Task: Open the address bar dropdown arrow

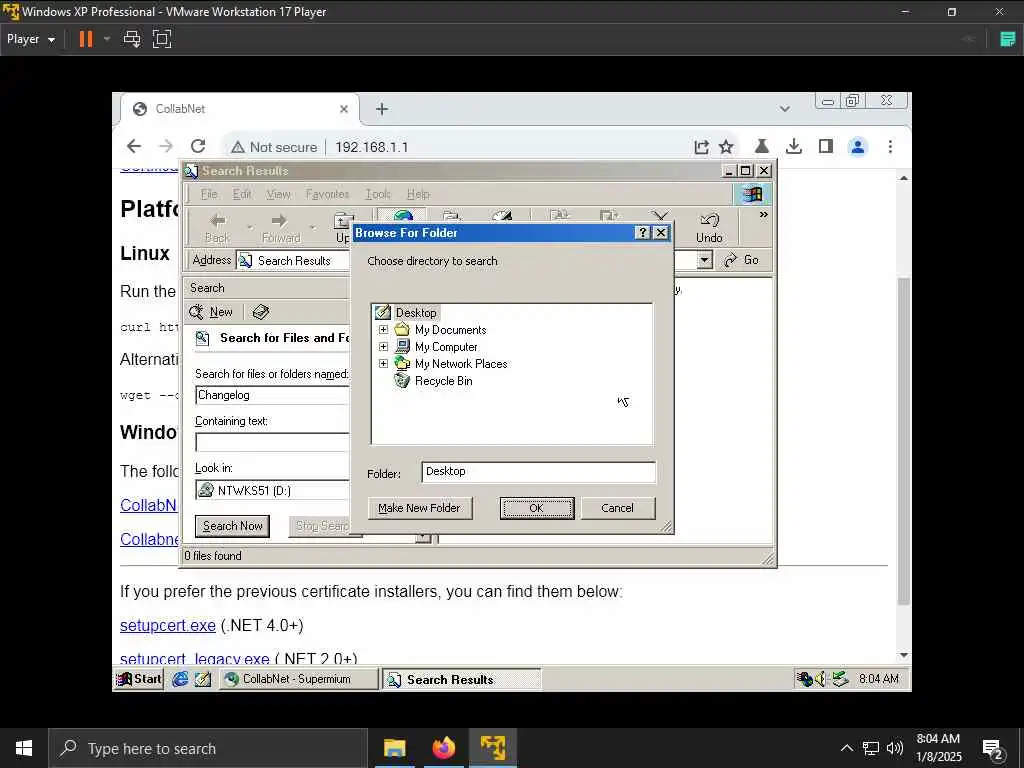Action: pos(704,261)
